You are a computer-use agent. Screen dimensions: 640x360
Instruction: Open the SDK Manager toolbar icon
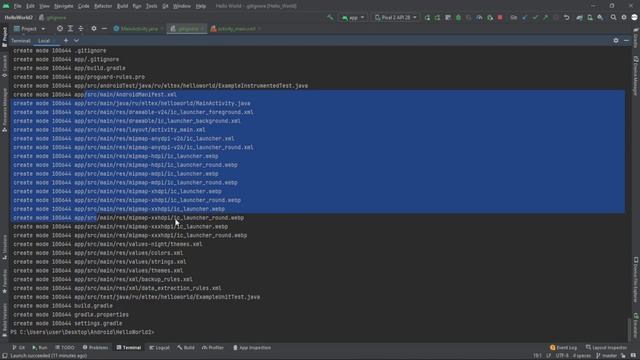pyautogui.click(x=600, y=18)
